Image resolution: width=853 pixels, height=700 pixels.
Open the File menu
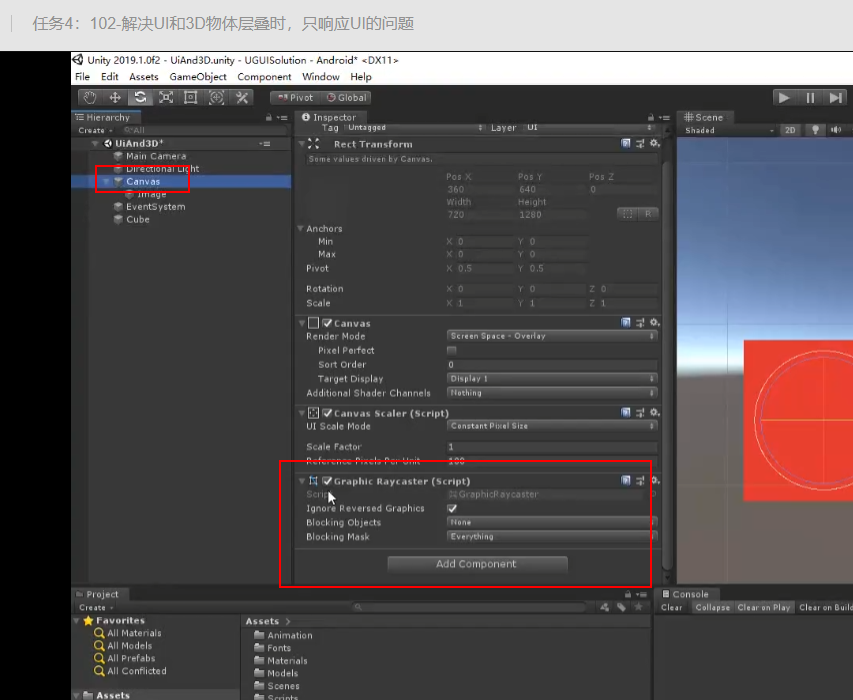pyautogui.click(x=83, y=77)
